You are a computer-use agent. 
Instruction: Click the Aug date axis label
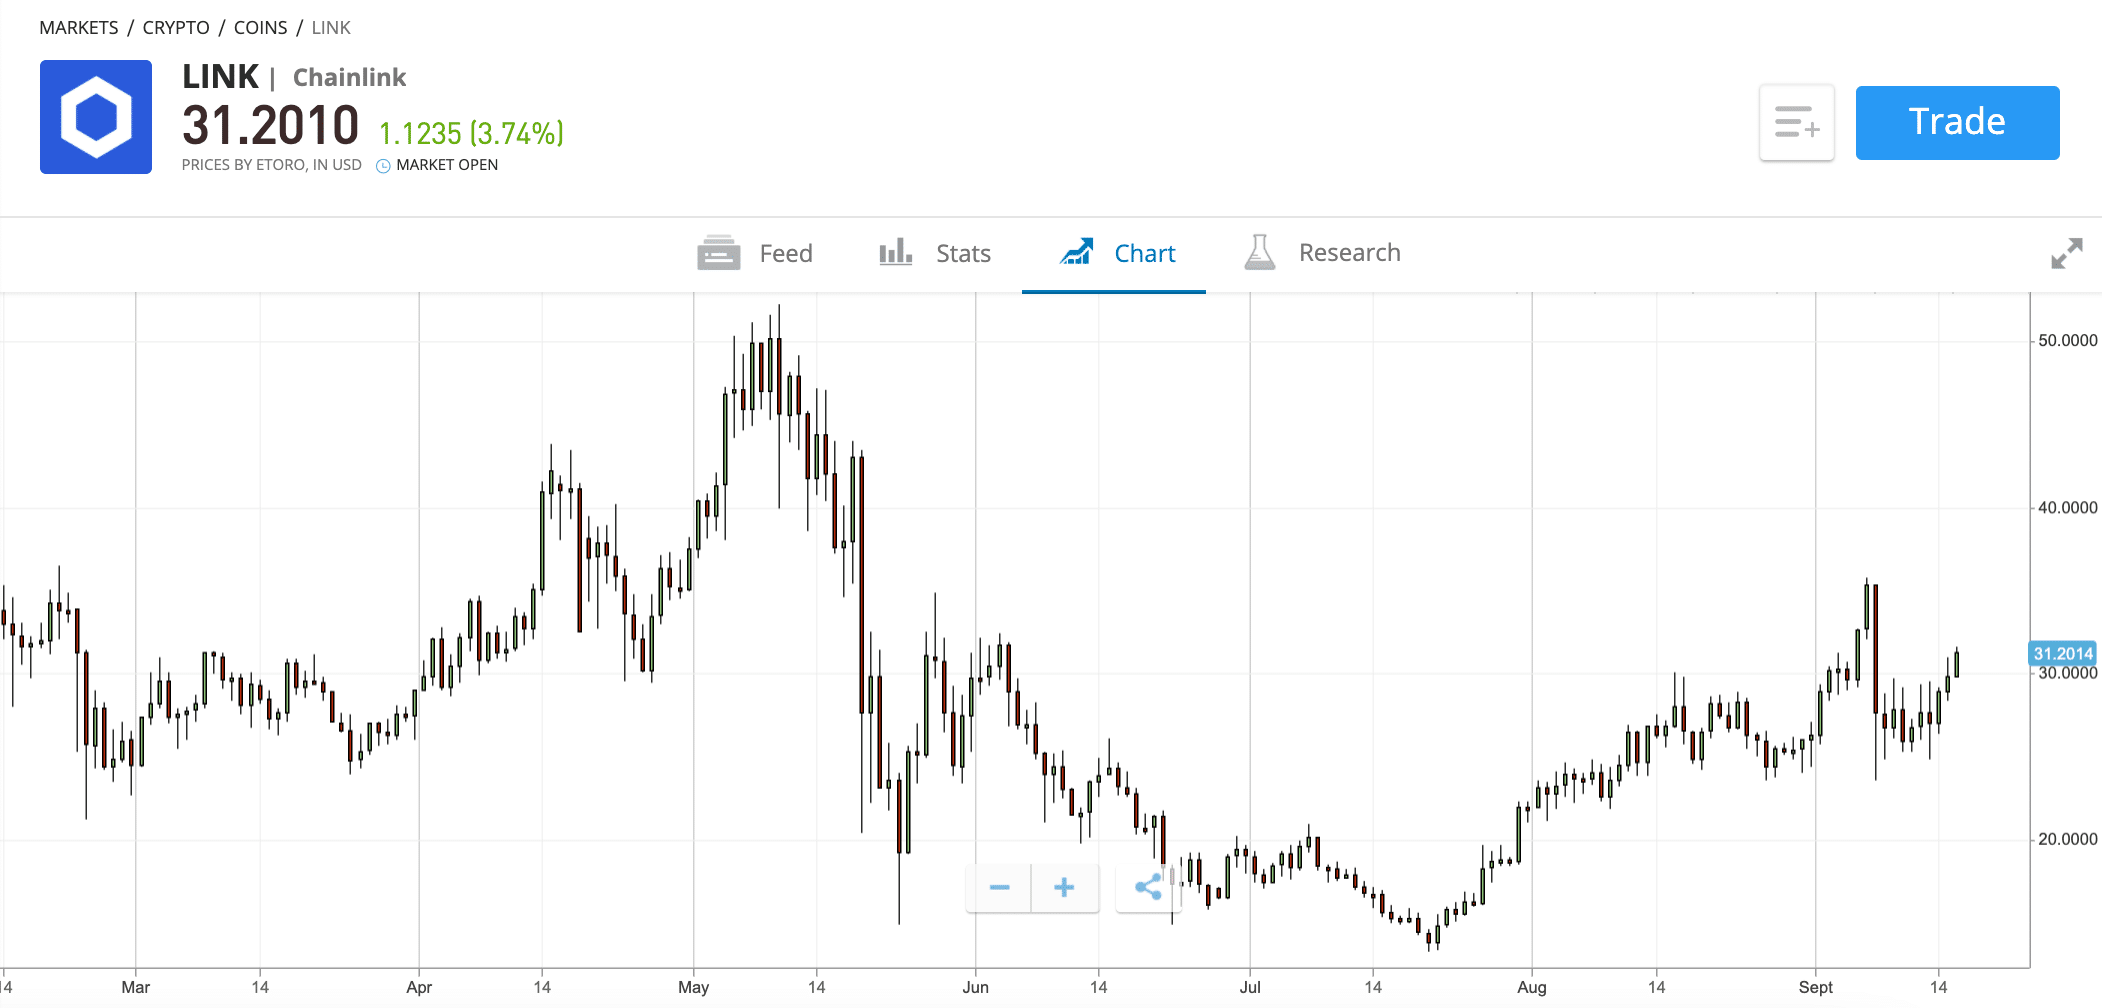(x=1531, y=988)
